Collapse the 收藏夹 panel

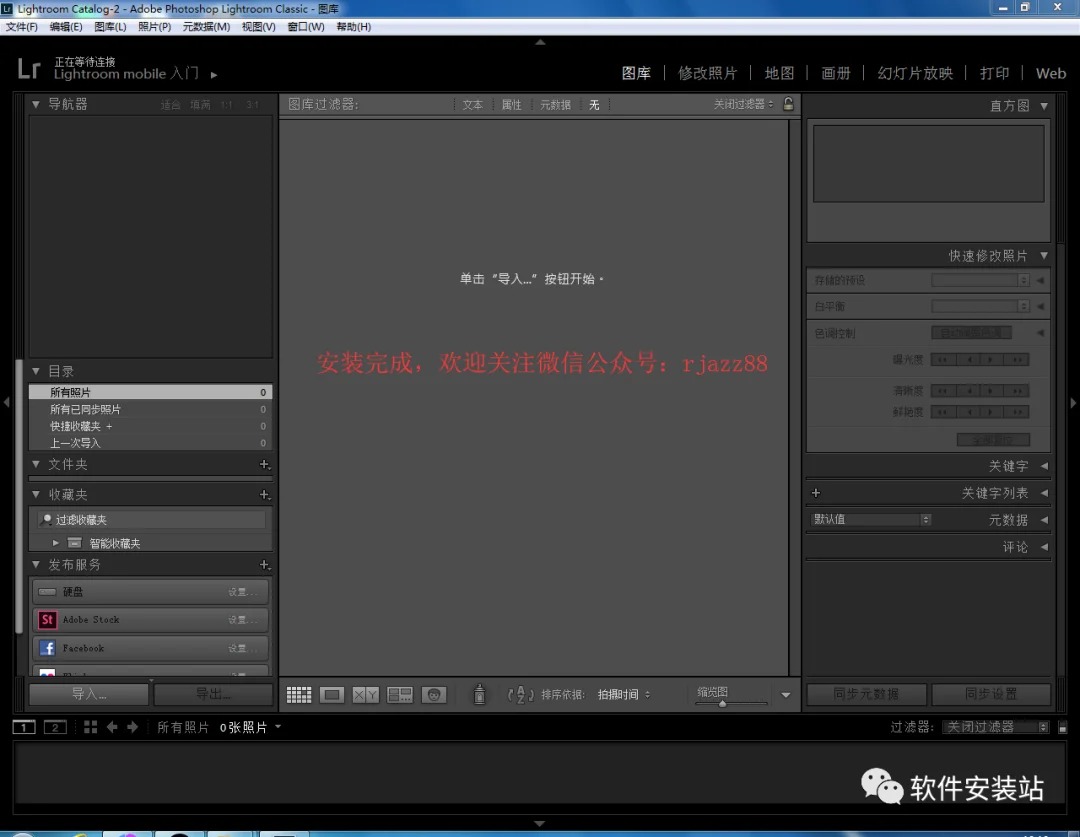click(x=36, y=495)
